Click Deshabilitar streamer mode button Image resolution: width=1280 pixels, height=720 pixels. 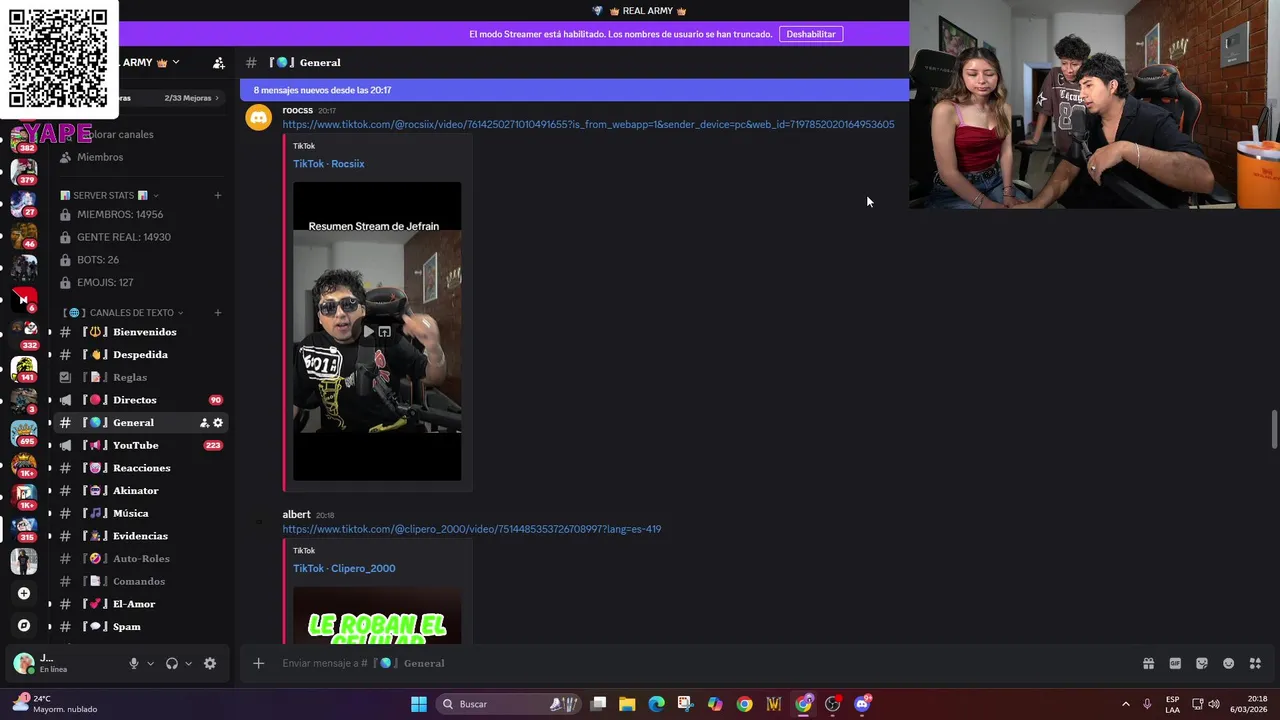coord(811,34)
